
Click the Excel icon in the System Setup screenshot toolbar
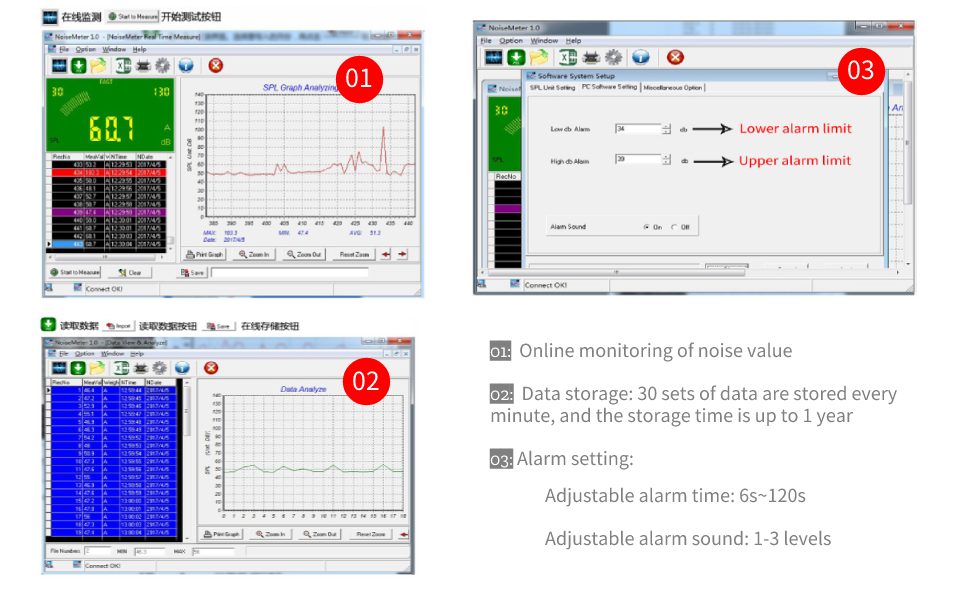pos(567,58)
